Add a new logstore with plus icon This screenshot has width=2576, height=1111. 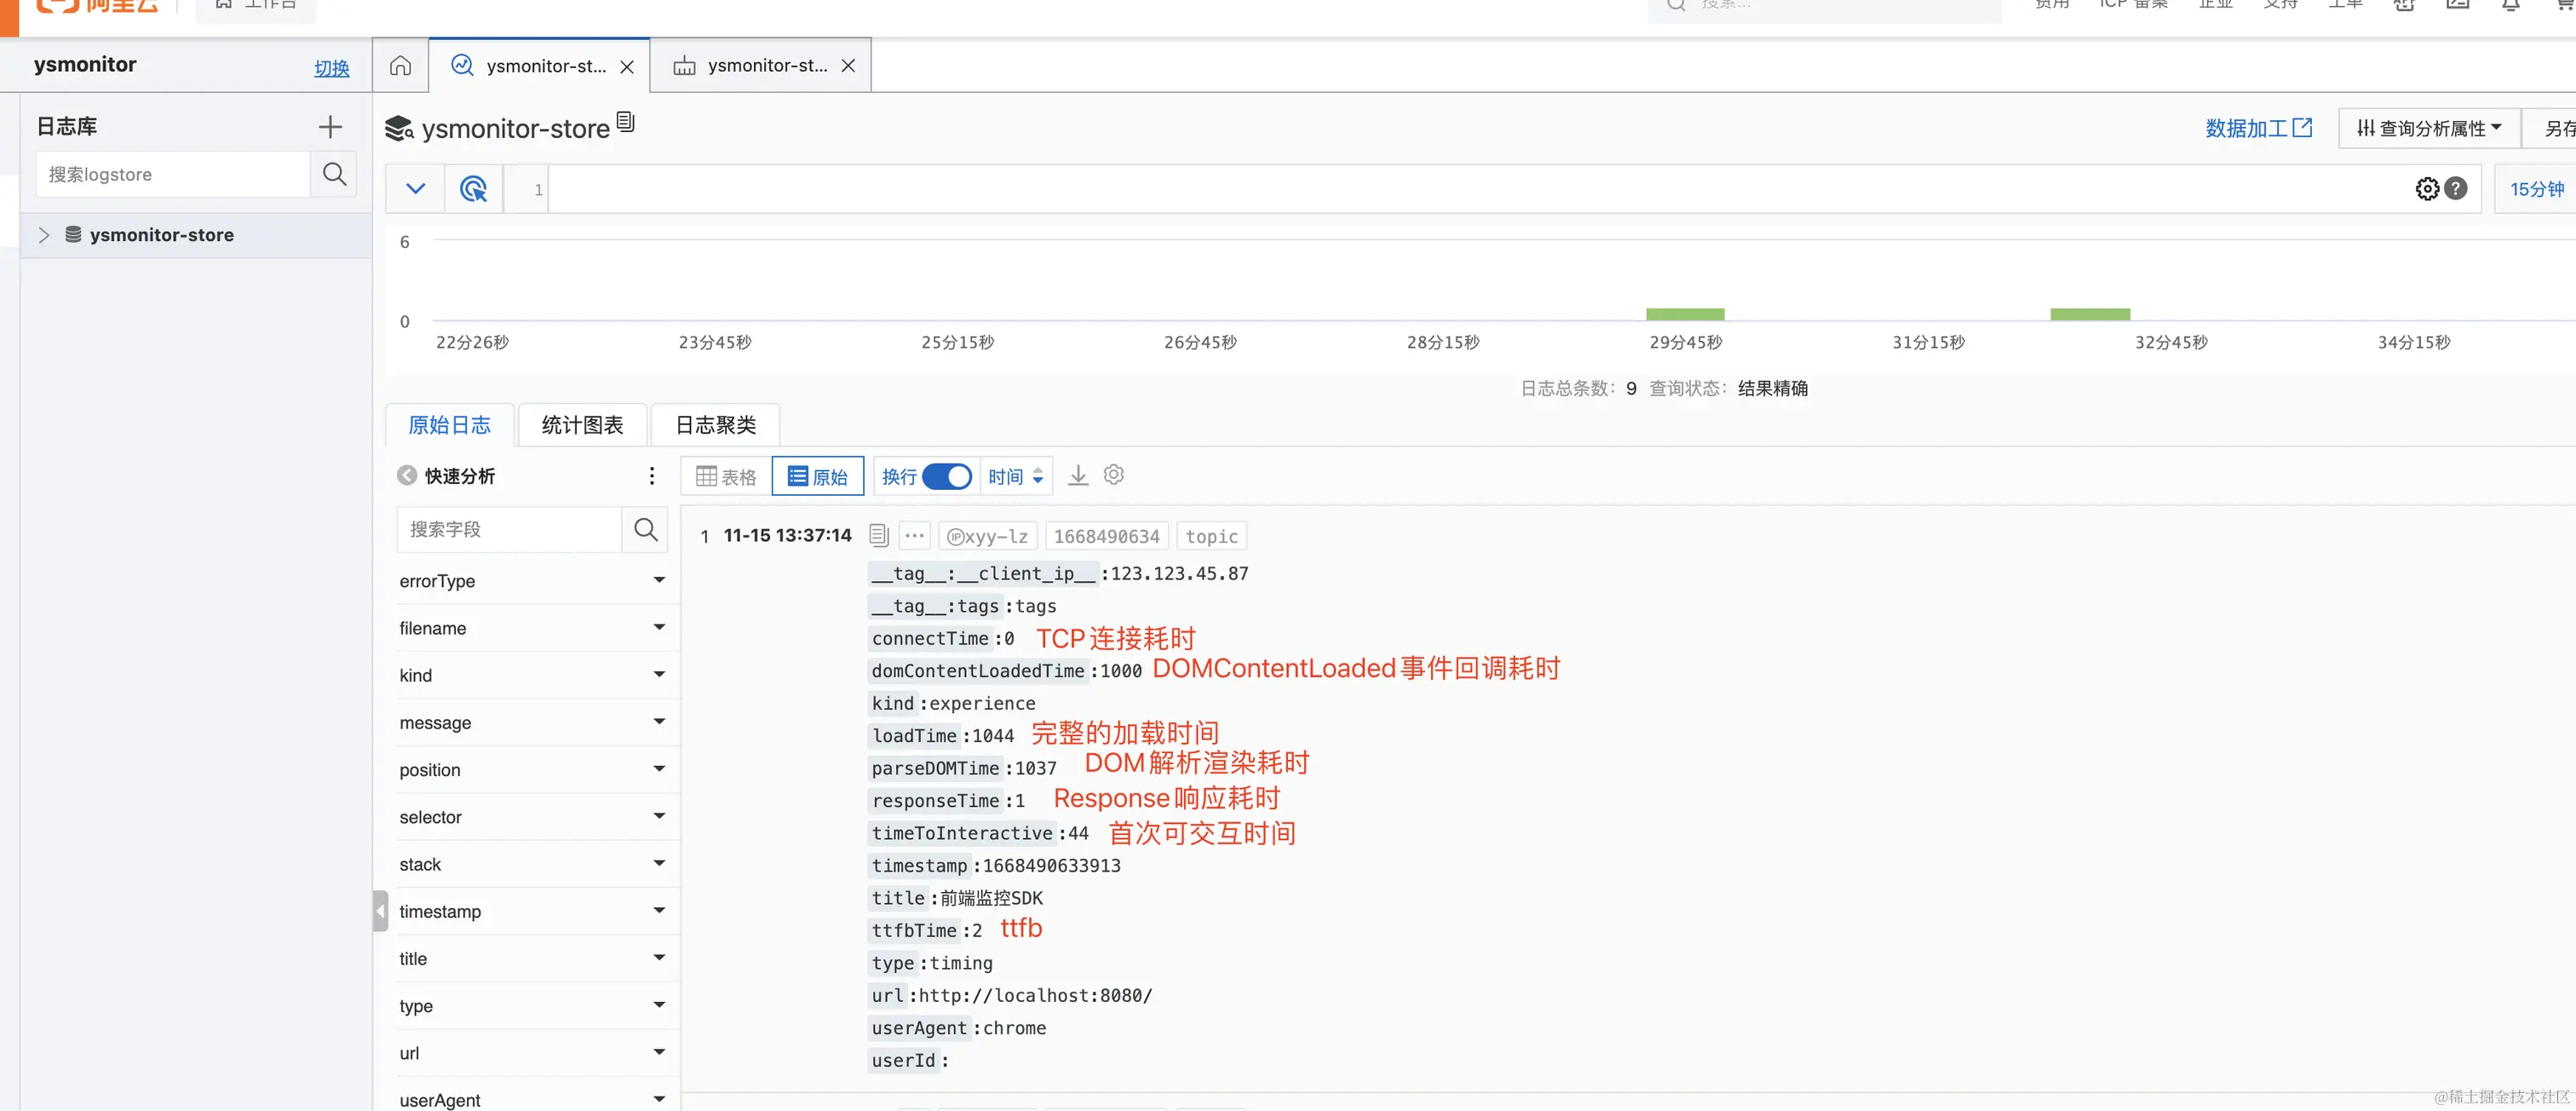coord(329,127)
